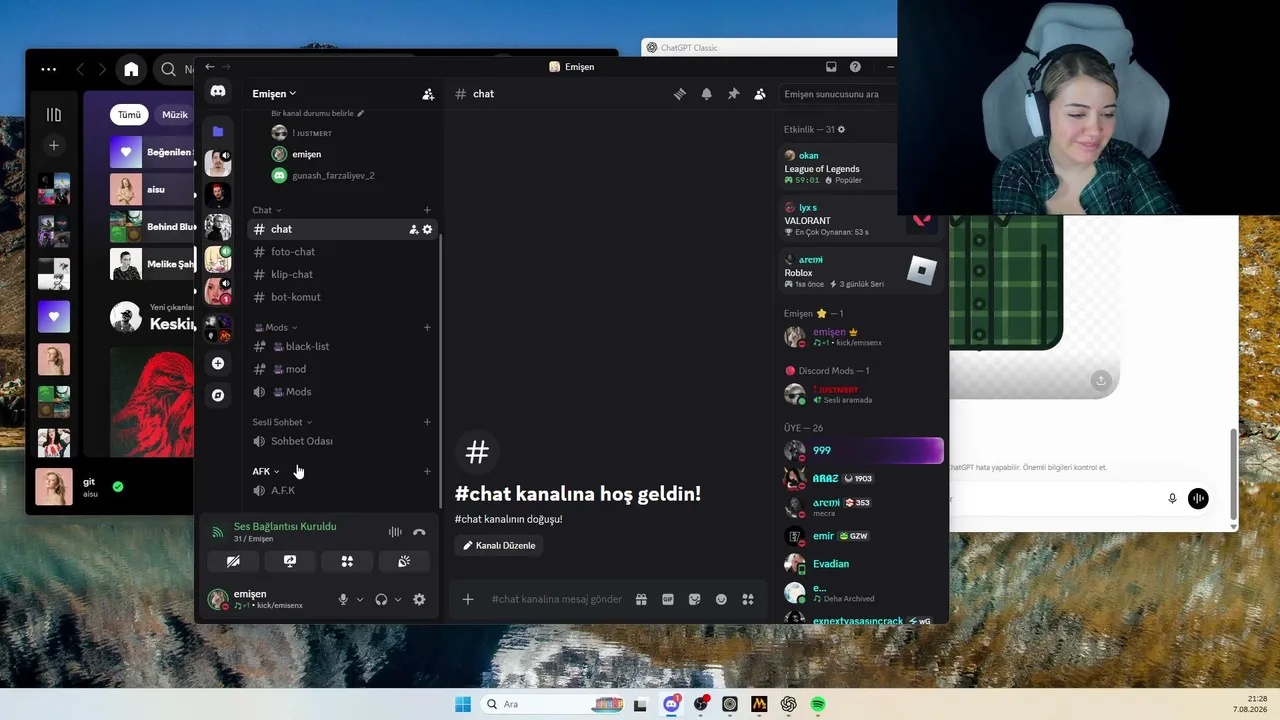The image size is (1280, 720).
Task: Collapse the AFK category
Action: coord(266,471)
